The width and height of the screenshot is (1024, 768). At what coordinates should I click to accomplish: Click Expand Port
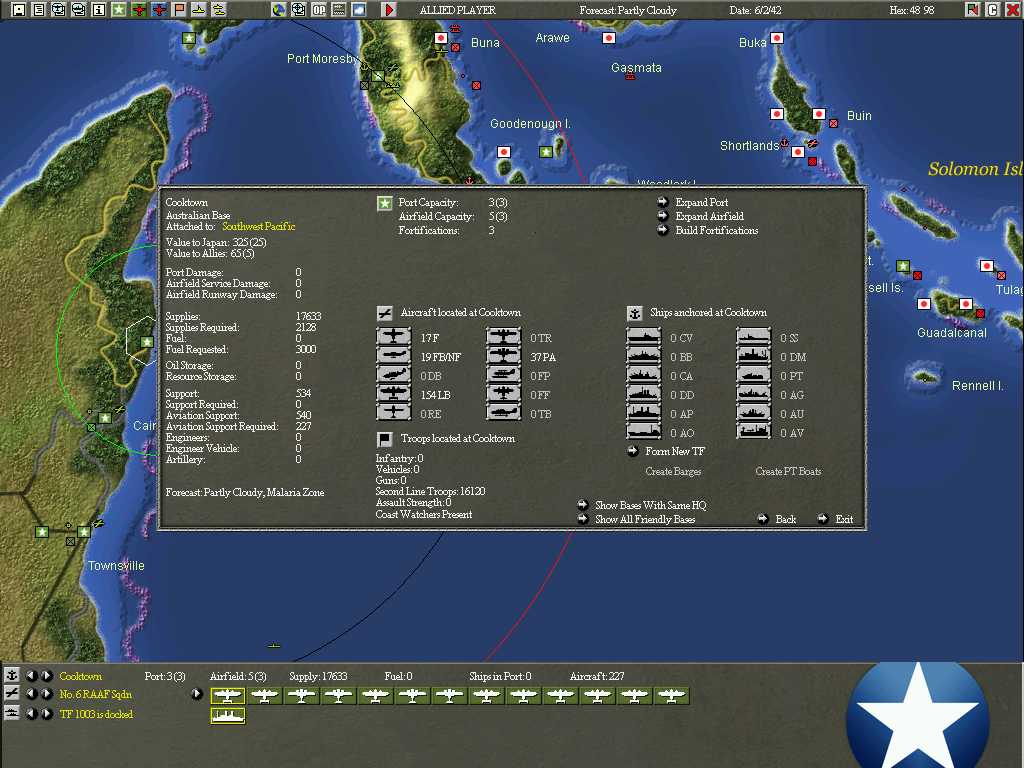point(701,202)
